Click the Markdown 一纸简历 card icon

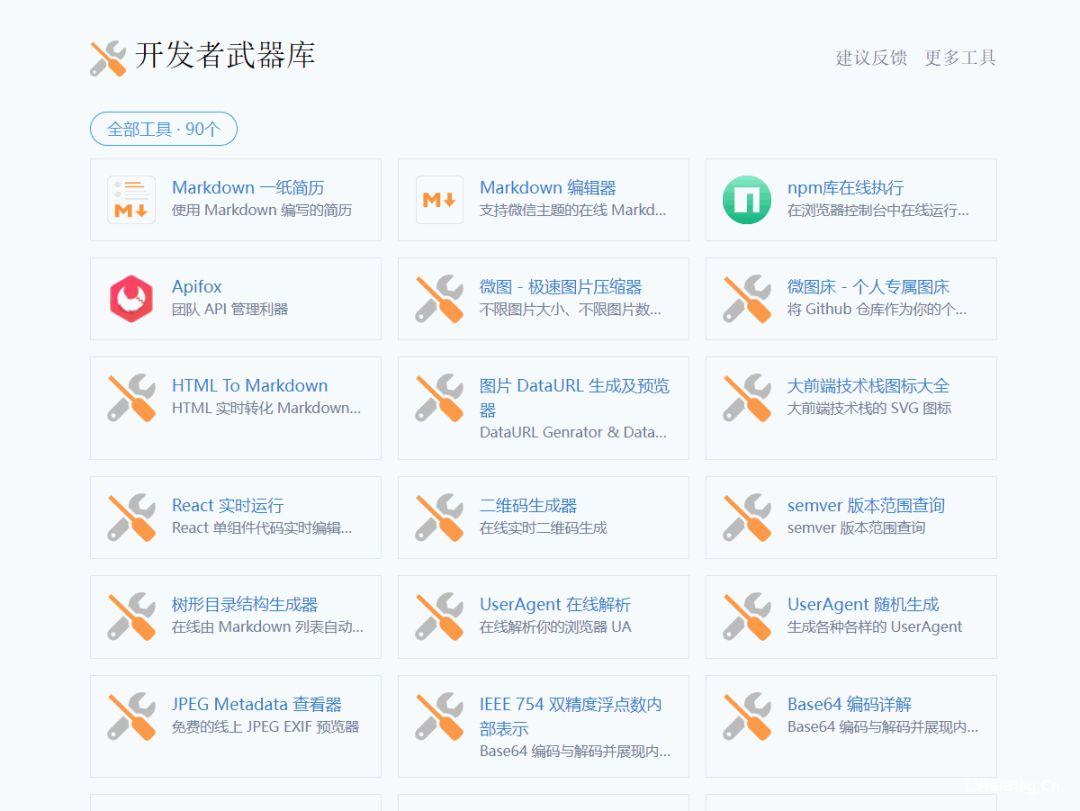coord(131,200)
